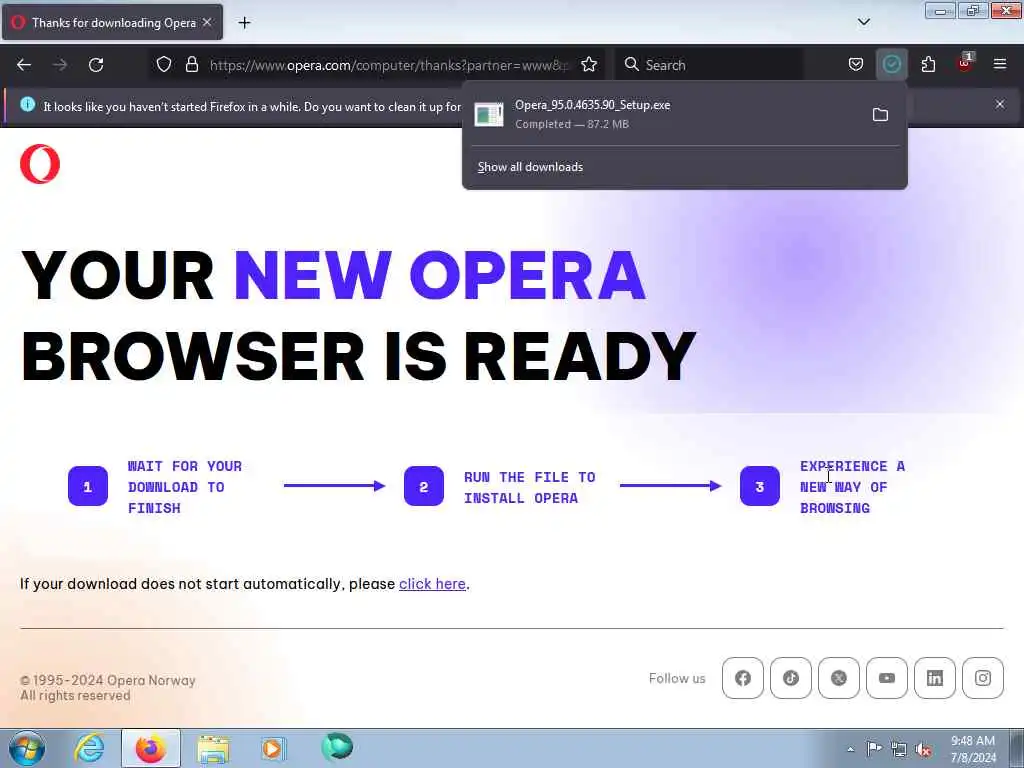Go back using the browser back arrow
The height and width of the screenshot is (768, 1024).
pos(24,65)
